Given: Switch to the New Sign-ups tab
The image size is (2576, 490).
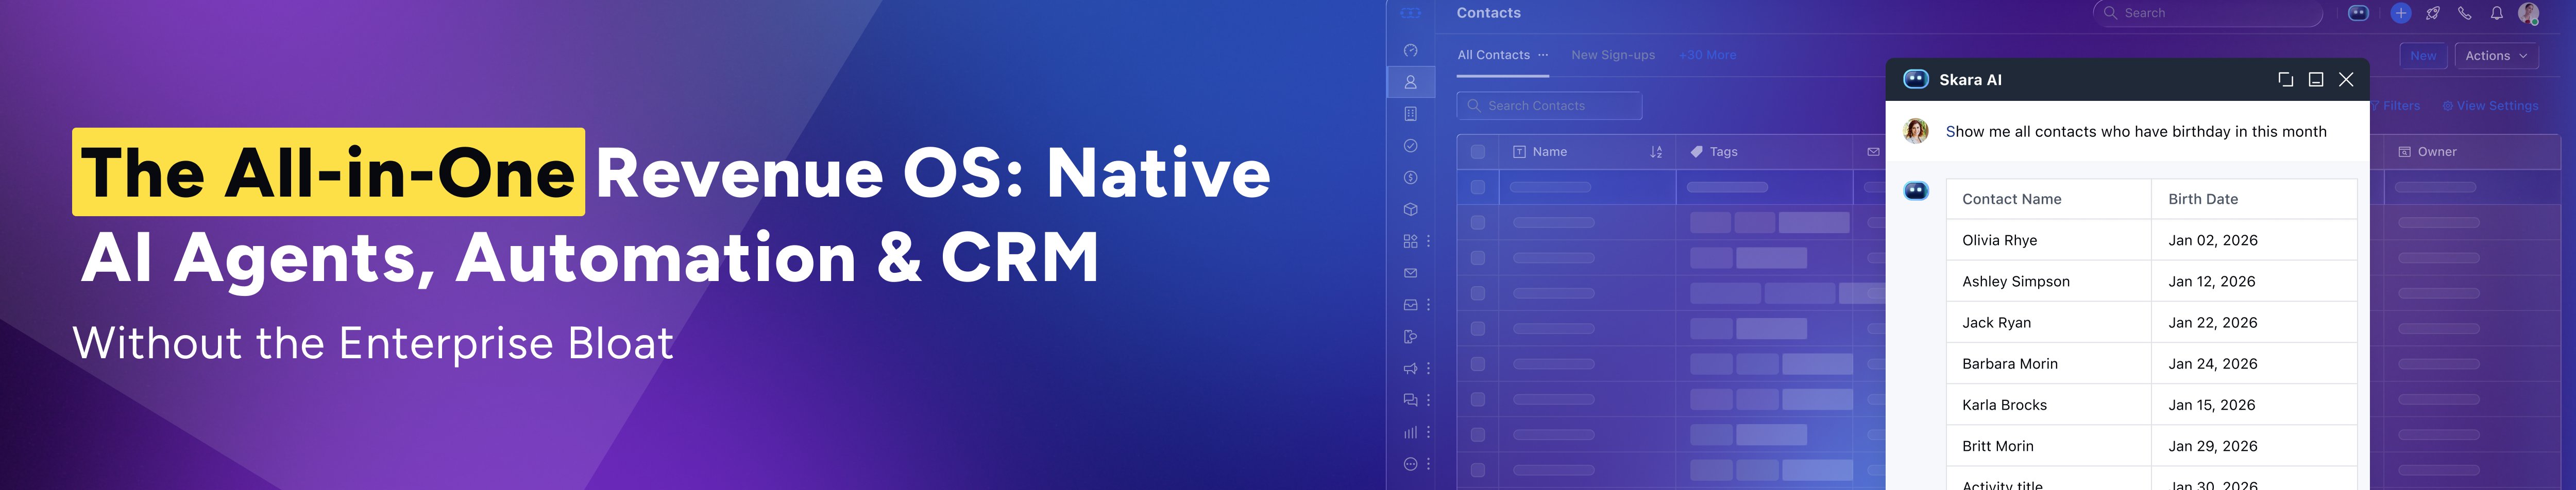Looking at the screenshot, I should pos(1613,55).
